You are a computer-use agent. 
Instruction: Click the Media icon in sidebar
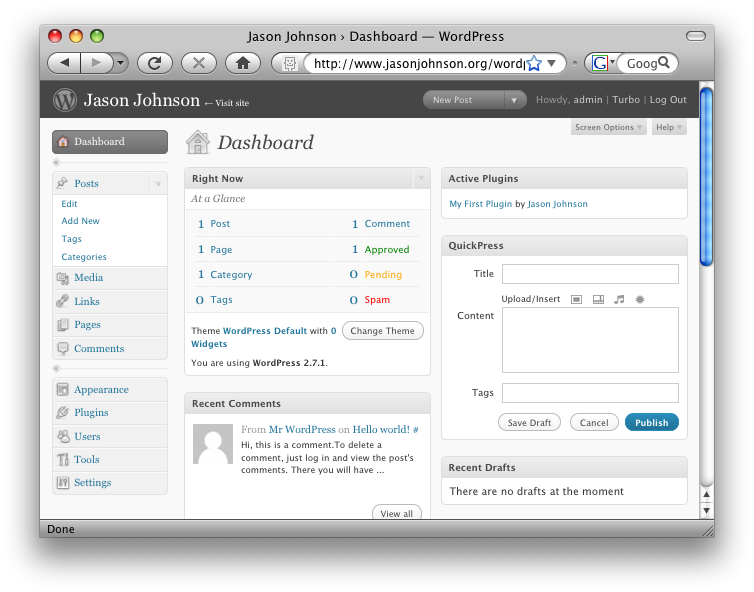pos(63,278)
